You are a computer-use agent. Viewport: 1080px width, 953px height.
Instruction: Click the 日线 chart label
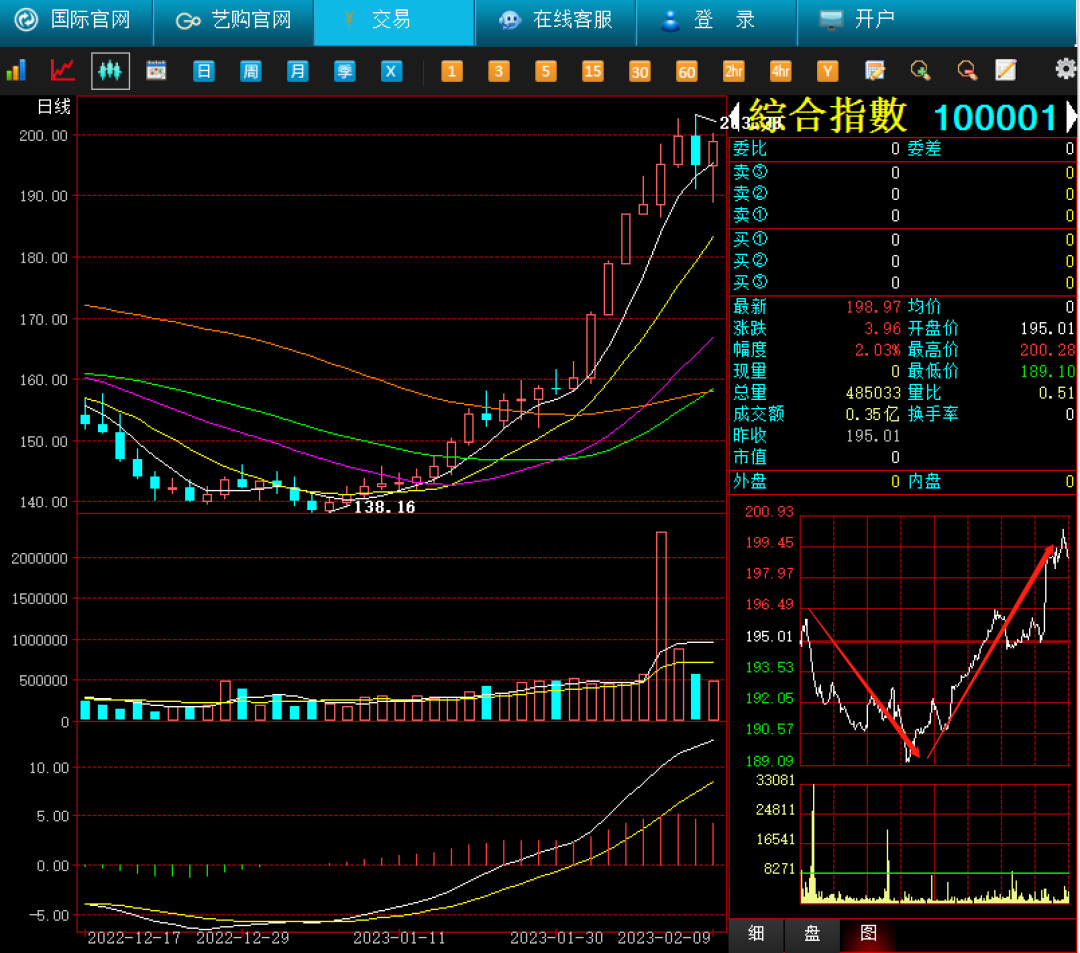(54, 107)
